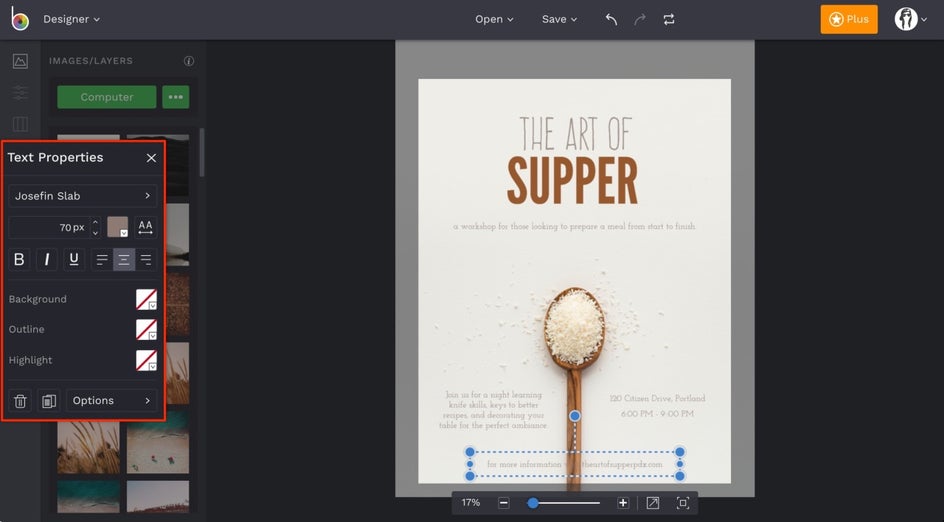This screenshot has width=944, height=522.
Task: Click the orange Plus upgrade button
Action: click(848, 19)
